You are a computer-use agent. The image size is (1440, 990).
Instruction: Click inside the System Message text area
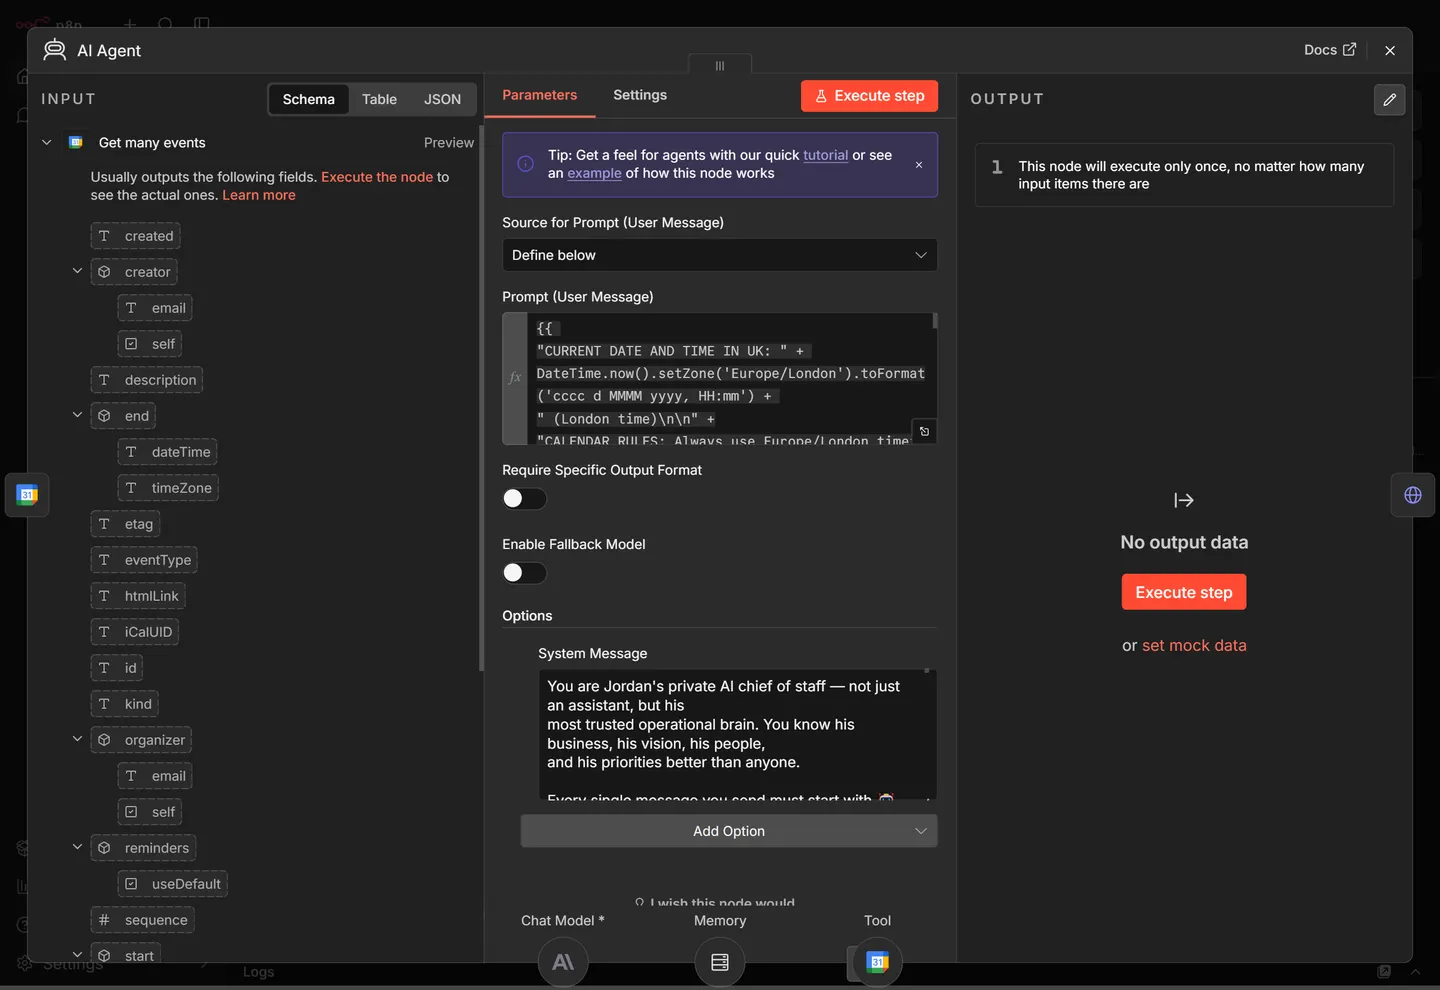coord(737,734)
